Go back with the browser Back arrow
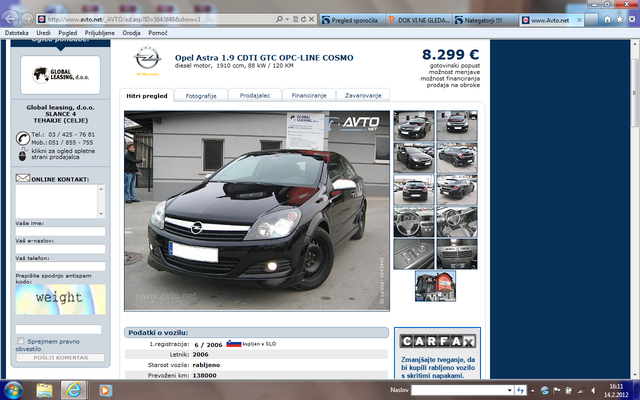This screenshot has width=640, height=400. pos(11,18)
